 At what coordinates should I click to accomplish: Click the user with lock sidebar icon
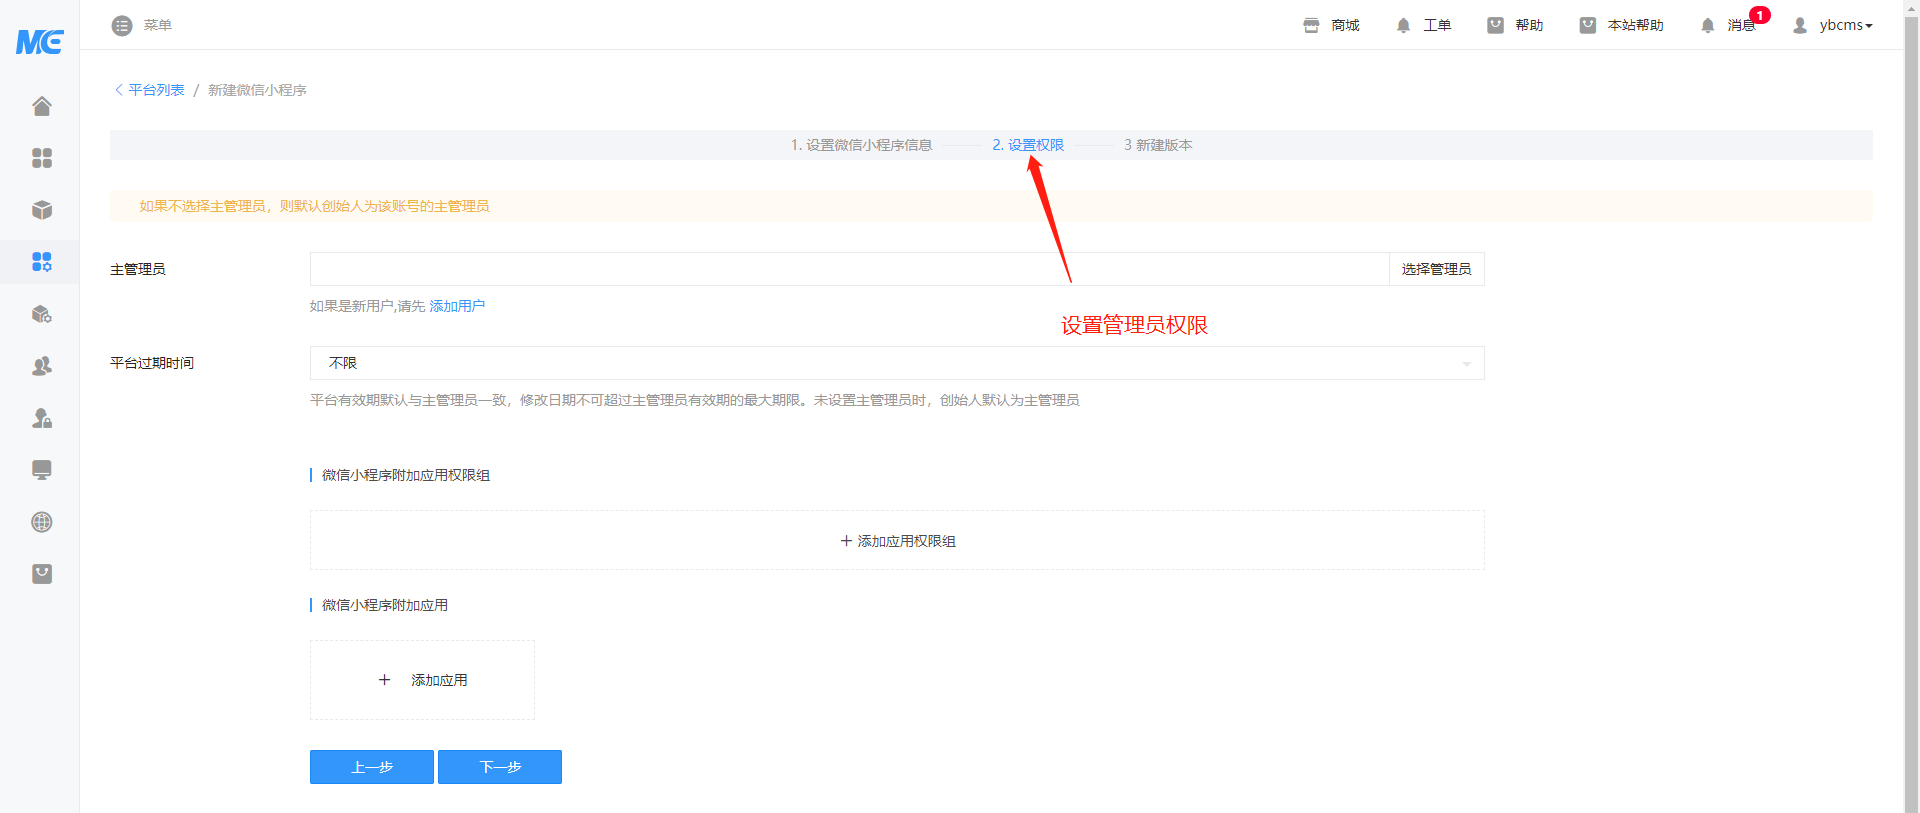click(x=41, y=418)
